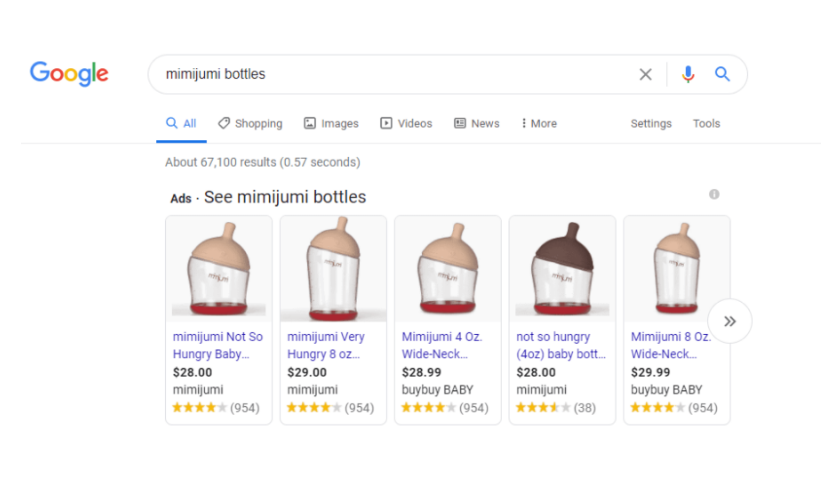Clear the search box with X
The height and width of the screenshot is (501, 840).
pos(646,74)
